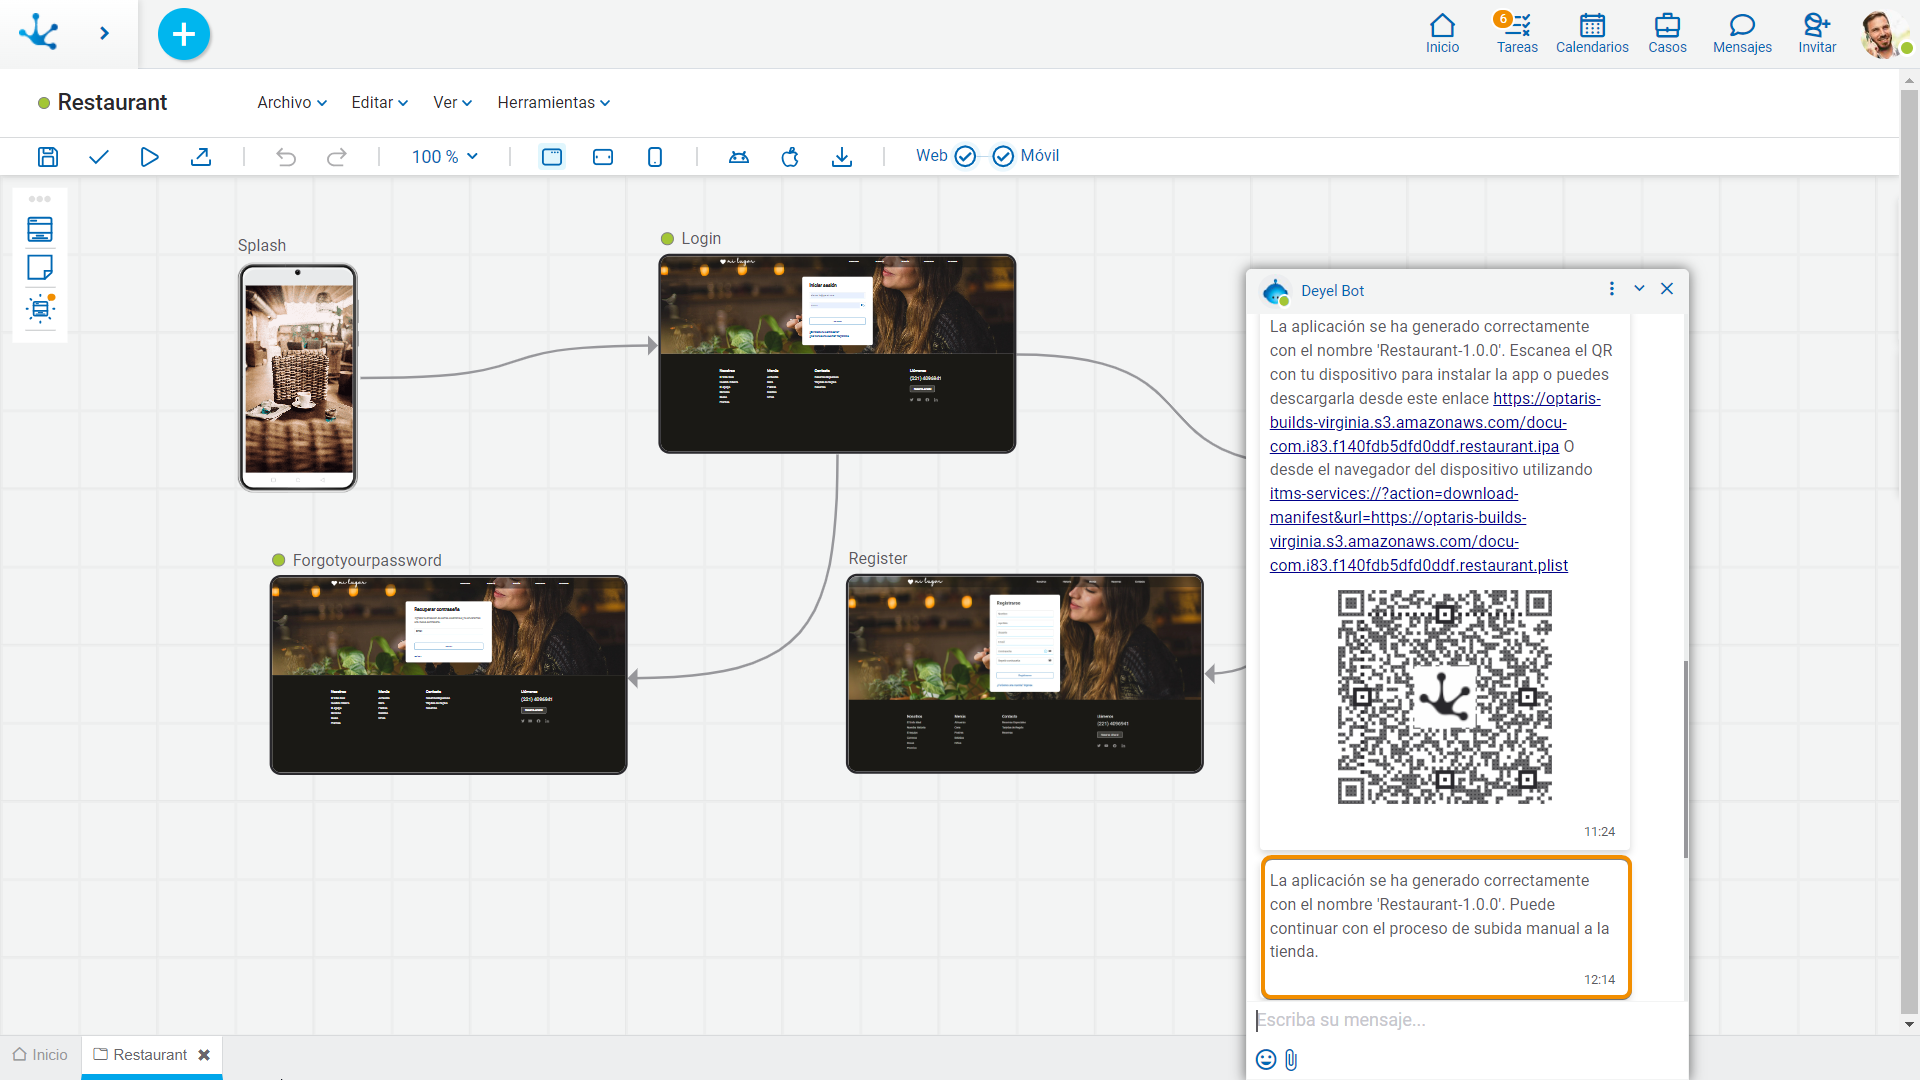Image resolution: width=1920 pixels, height=1080 pixels.
Task: Select the upload/publish icon in toolbar
Action: [200, 156]
